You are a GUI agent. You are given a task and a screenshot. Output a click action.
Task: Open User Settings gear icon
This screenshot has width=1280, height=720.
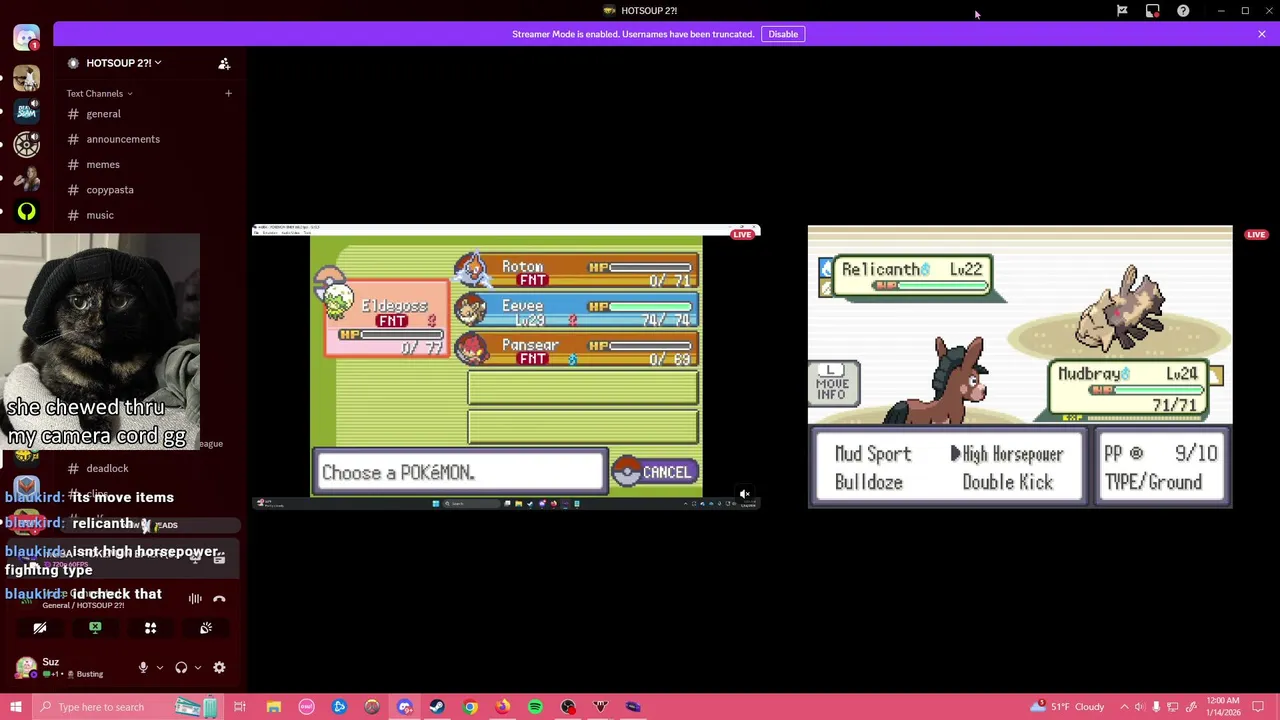tap(219, 667)
